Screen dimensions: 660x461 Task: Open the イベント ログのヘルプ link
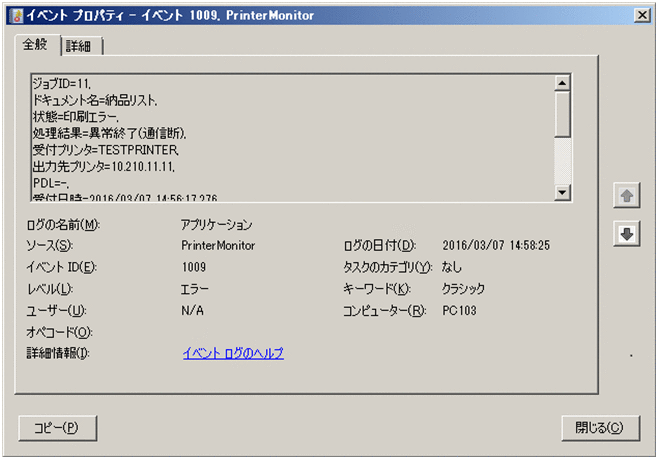click(233, 353)
